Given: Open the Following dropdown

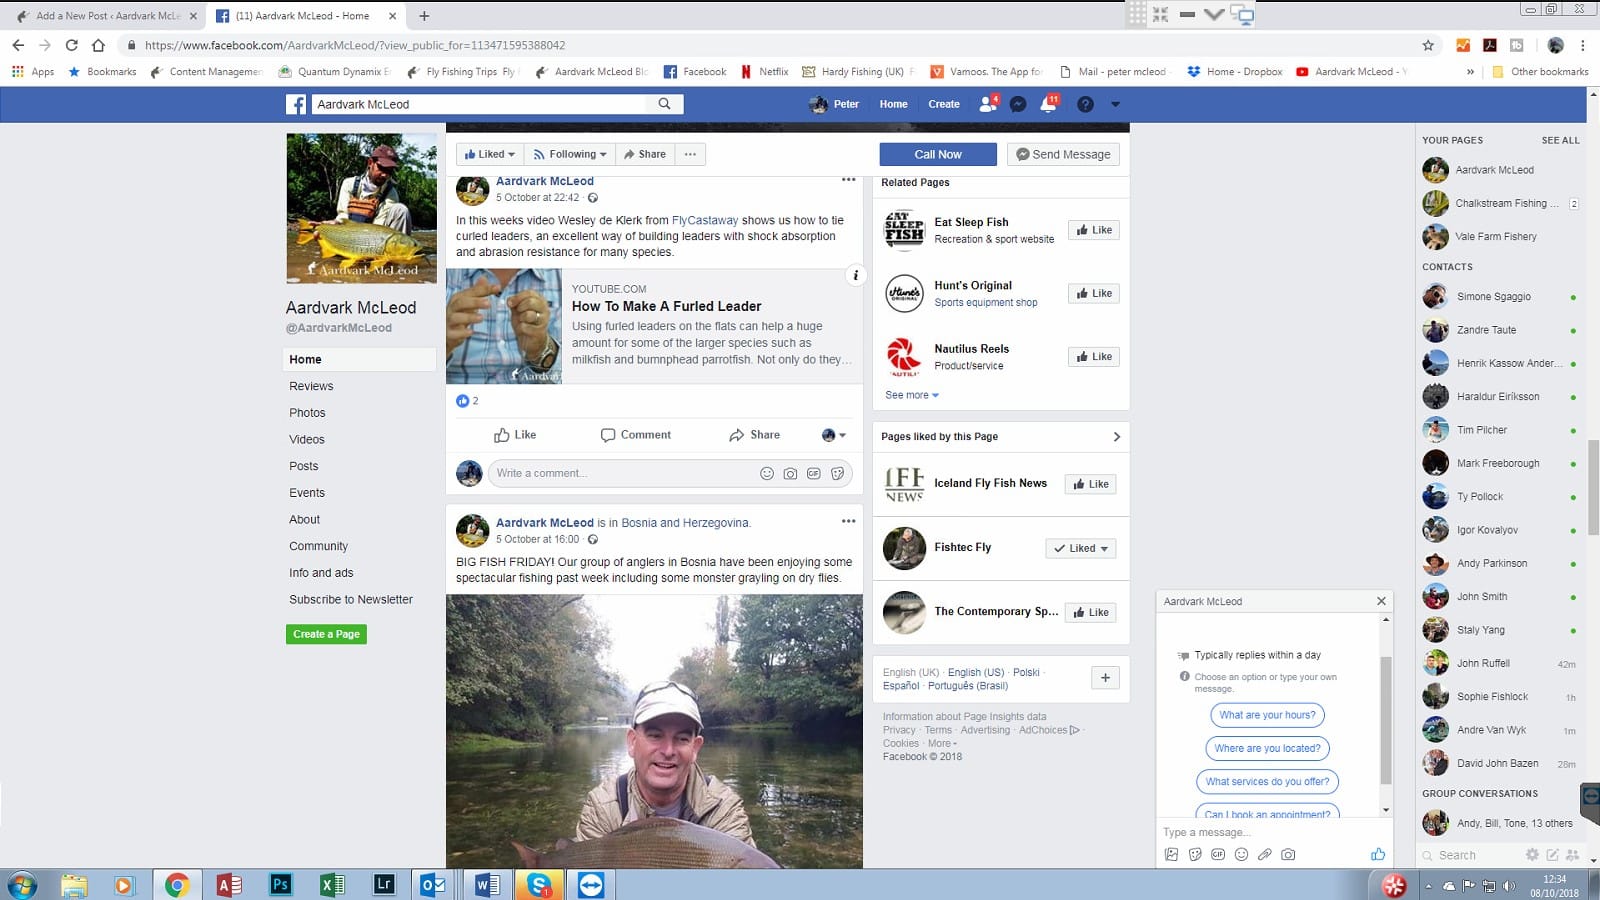Looking at the screenshot, I should [569, 154].
